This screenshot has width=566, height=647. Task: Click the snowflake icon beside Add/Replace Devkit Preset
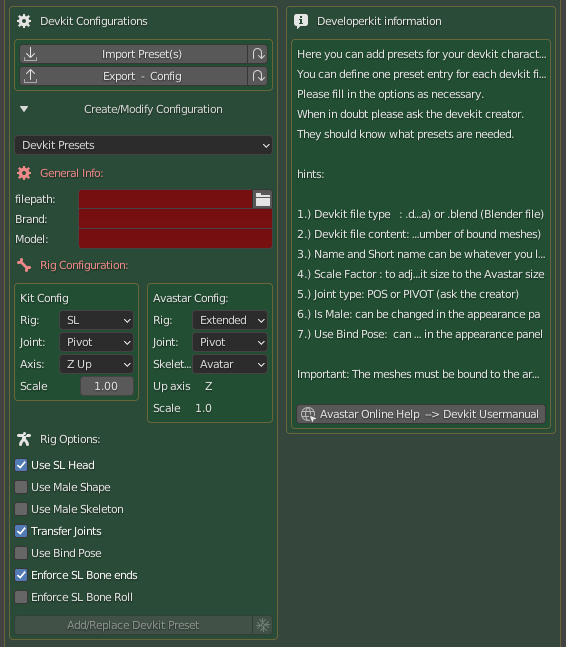[x=262, y=625]
